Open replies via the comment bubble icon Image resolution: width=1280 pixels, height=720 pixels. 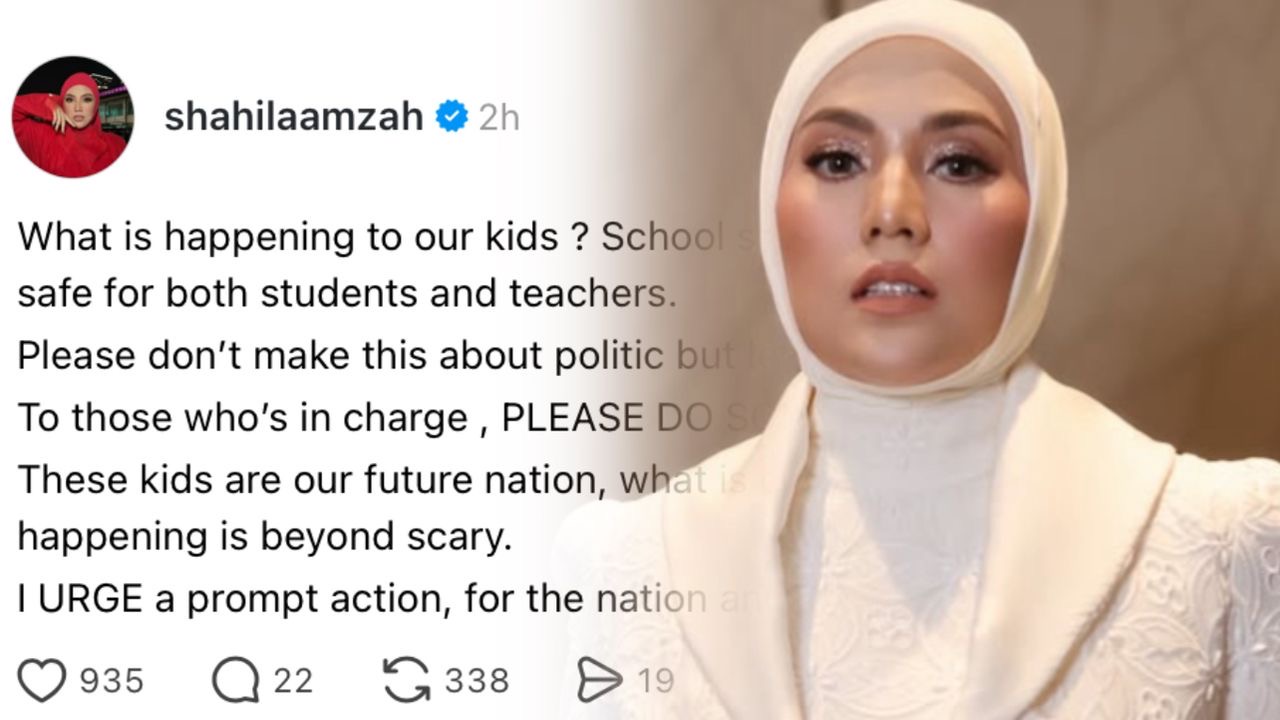tap(235, 681)
